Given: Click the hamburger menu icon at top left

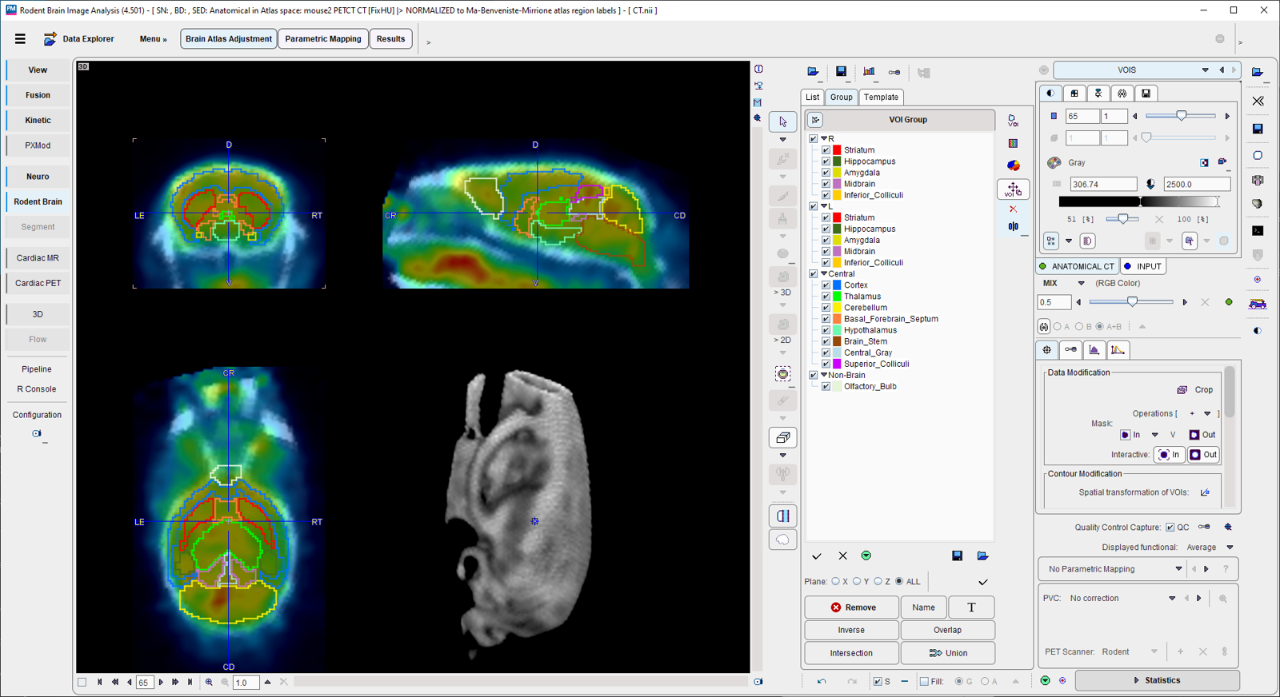Looking at the screenshot, I should (20, 39).
